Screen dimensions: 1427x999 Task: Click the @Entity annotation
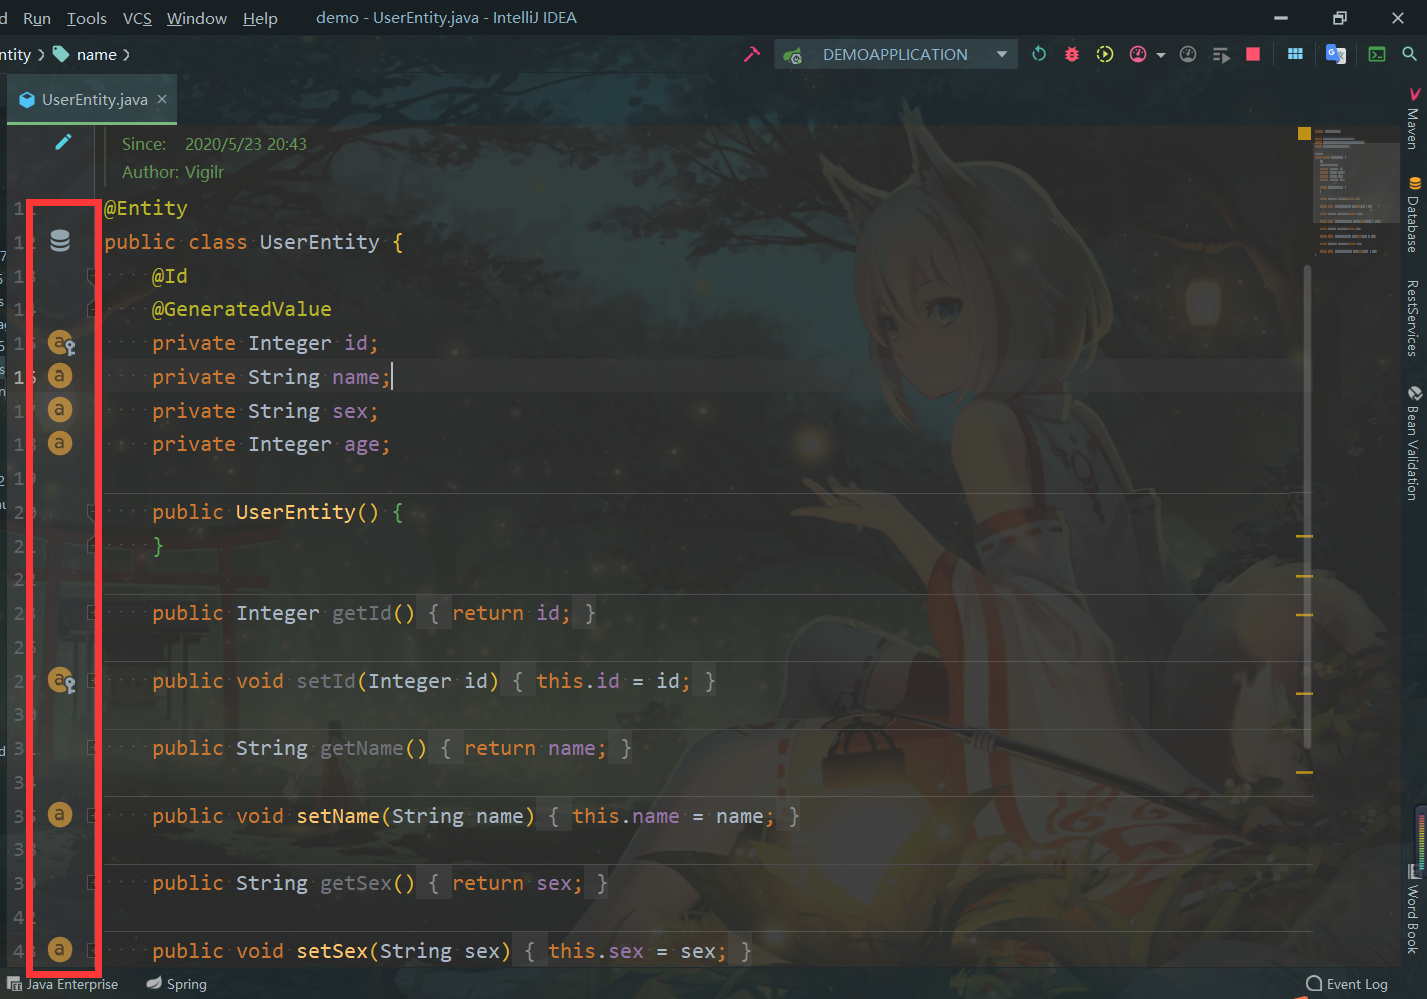146,208
